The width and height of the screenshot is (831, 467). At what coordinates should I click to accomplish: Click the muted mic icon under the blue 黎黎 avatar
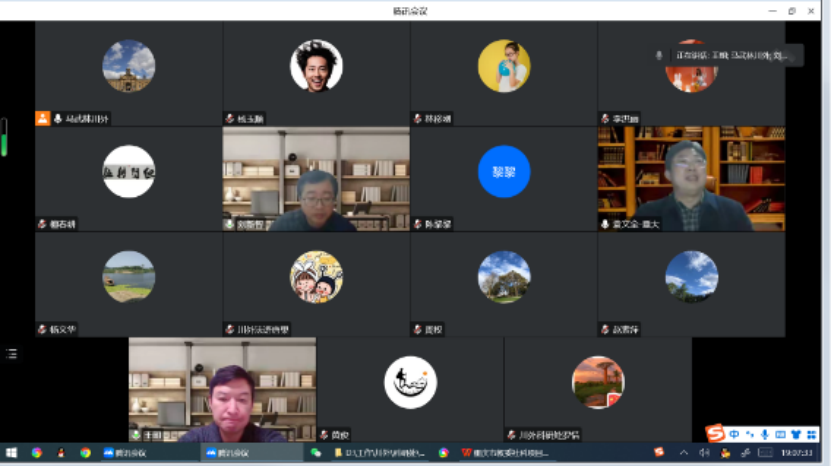(x=419, y=224)
